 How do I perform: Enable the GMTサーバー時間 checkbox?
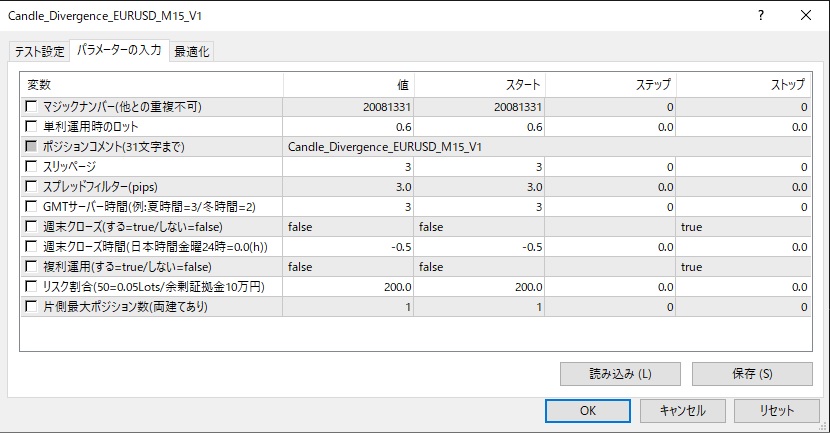coord(33,207)
